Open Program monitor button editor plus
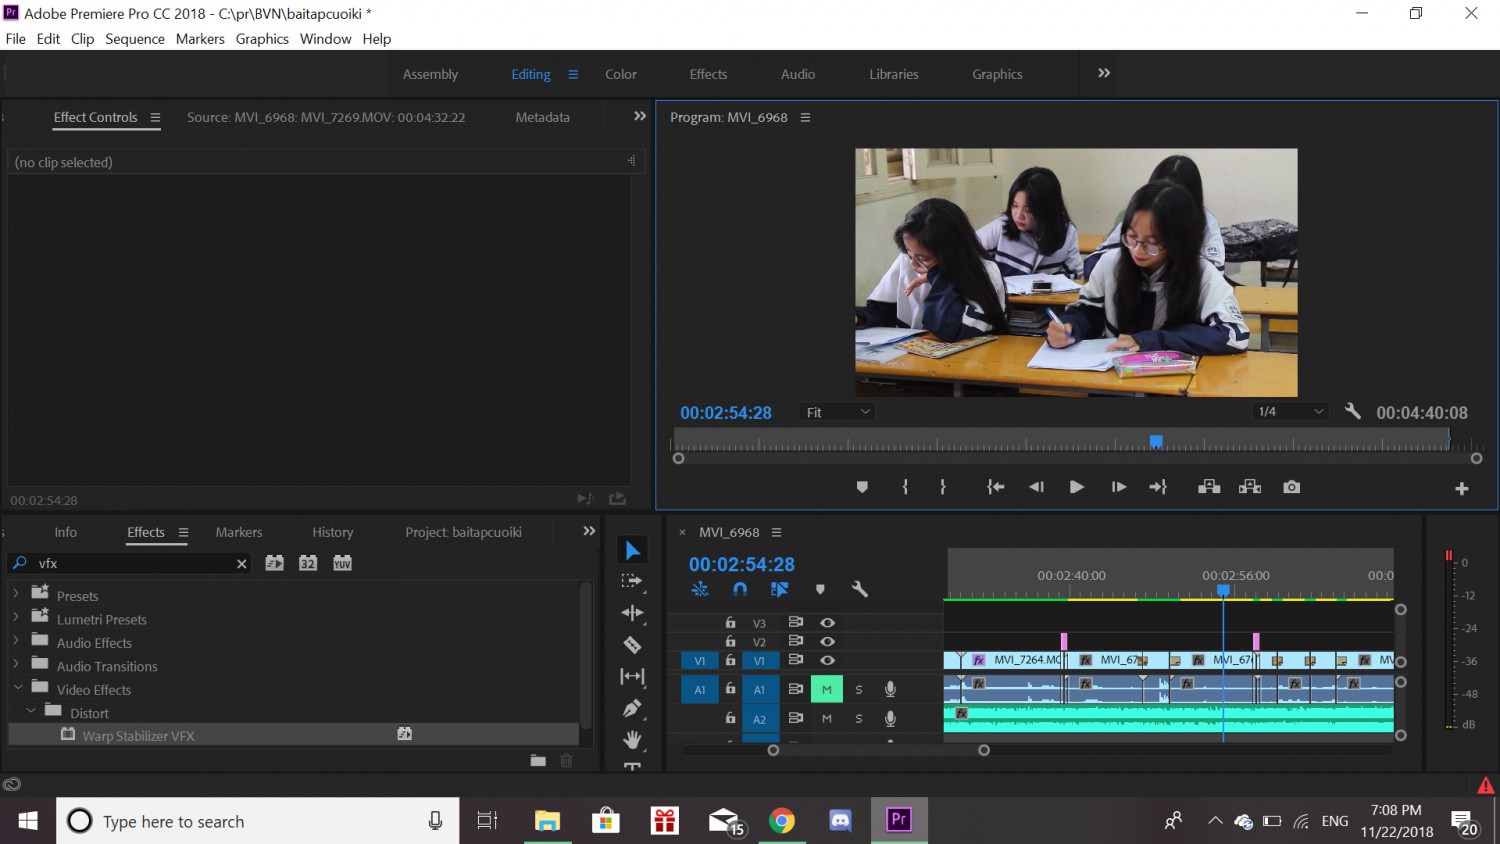Screen dimensions: 1500x844 click(1462, 488)
